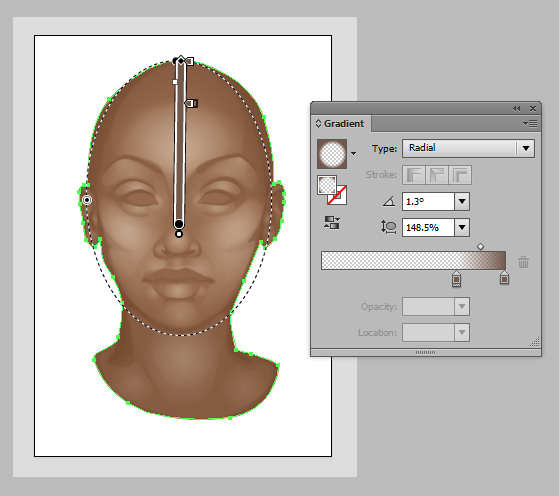Expand the angle dropdown arrow
Image resolution: width=559 pixels, height=496 pixels.
point(462,201)
